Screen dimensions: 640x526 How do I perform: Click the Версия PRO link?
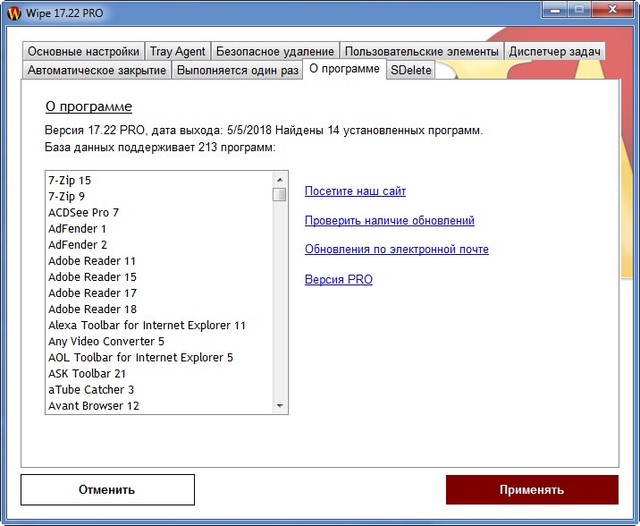point(338,280)
